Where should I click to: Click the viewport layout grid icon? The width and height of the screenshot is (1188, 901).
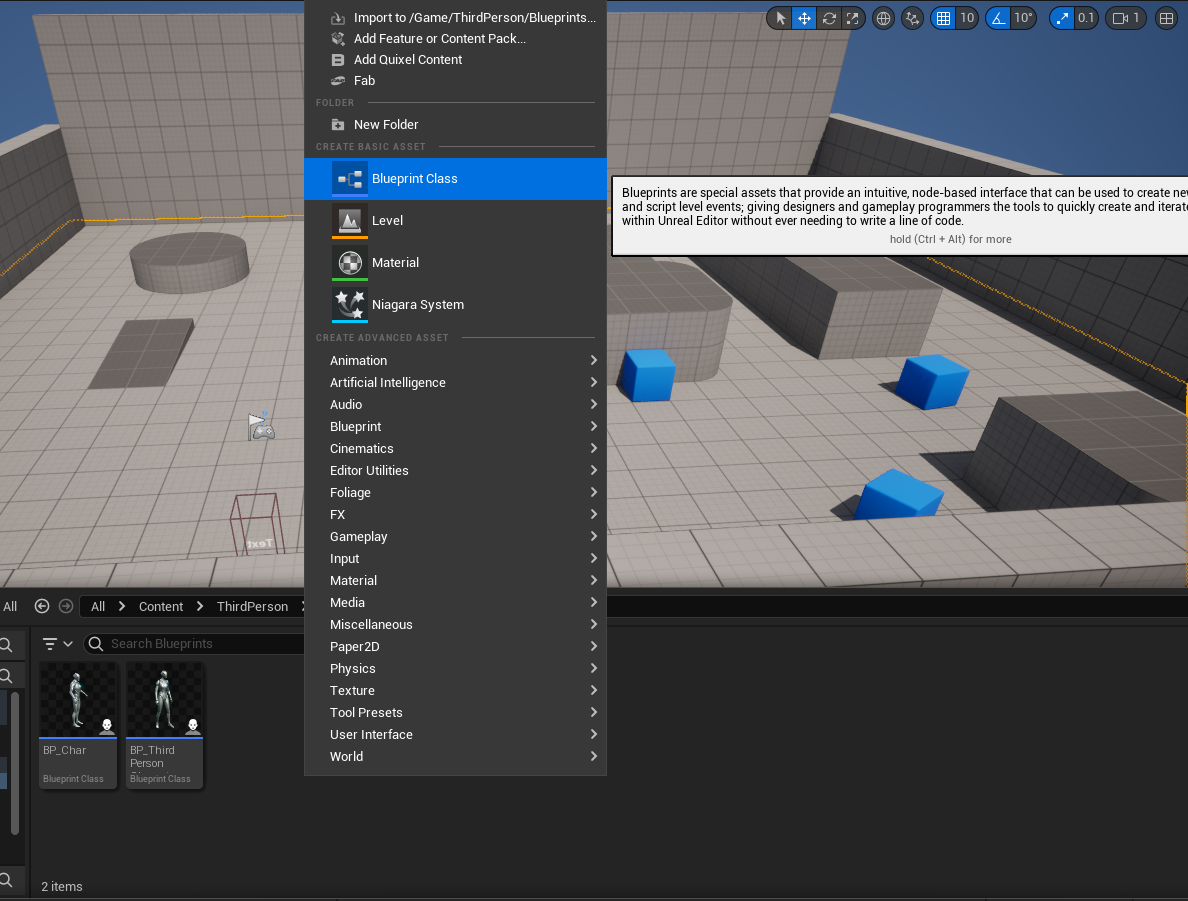[x=1166, y=18]
